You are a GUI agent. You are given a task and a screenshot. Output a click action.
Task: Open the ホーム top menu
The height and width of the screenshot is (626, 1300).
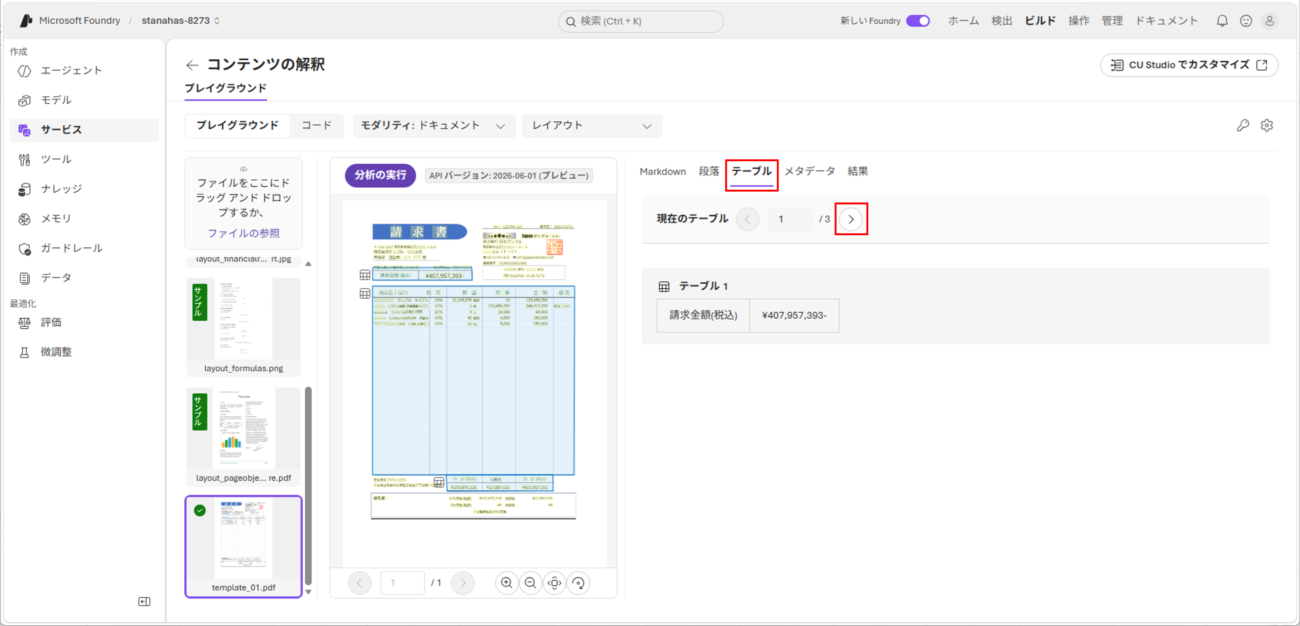pos(963,20)
